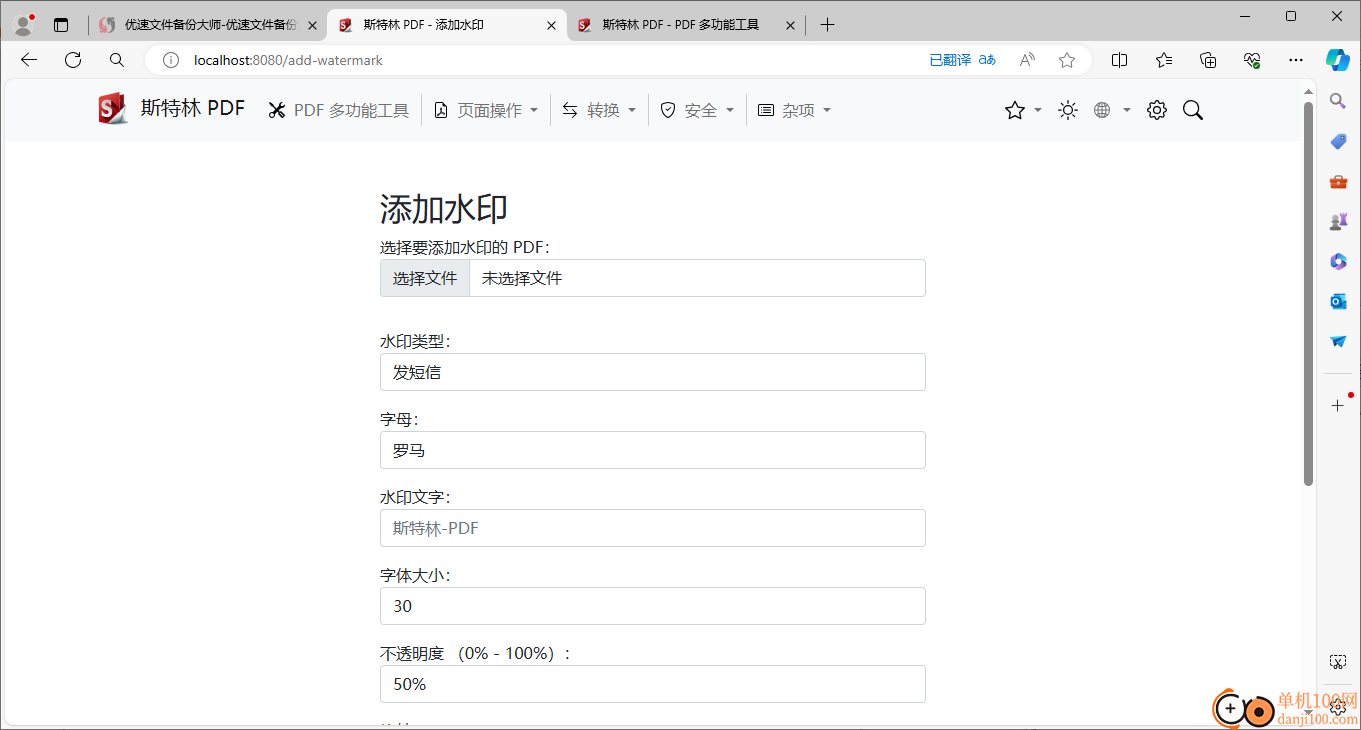Viewport: 1361px width, 730px height.
Task: Open sidebar Outlook icon
Action: tap(1338, 301)
